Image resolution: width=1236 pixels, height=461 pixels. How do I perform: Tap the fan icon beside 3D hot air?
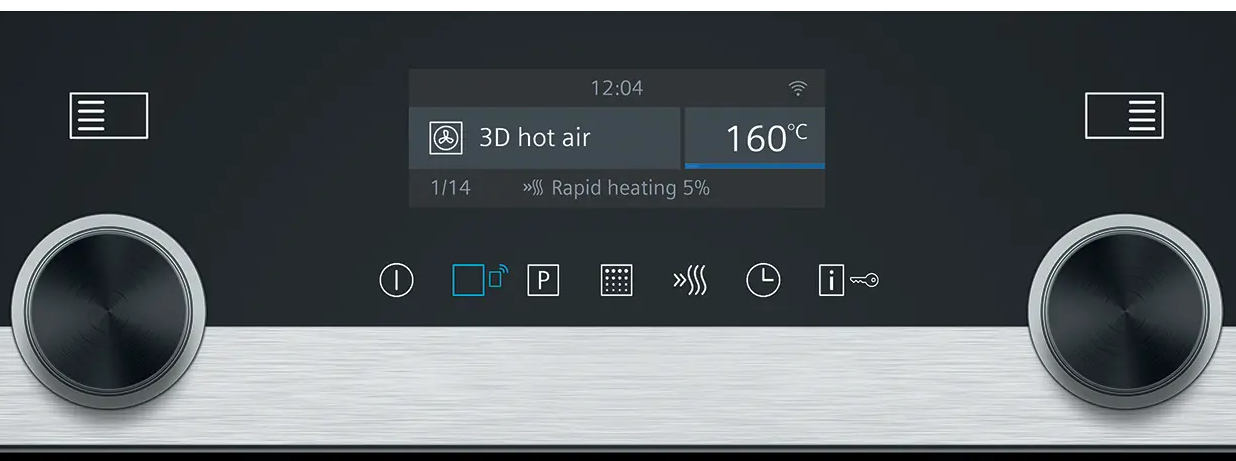point(446,138)
